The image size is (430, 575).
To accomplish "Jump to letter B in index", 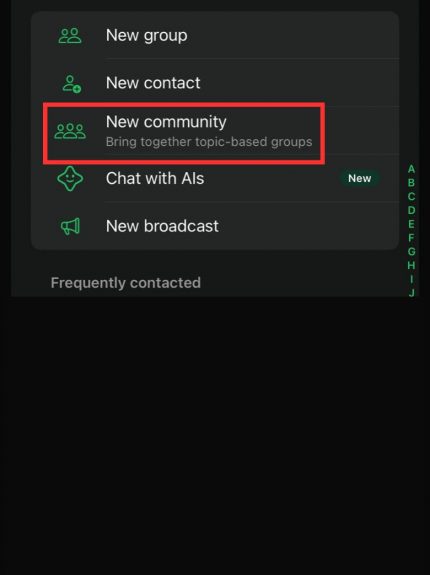I will 411,183.
